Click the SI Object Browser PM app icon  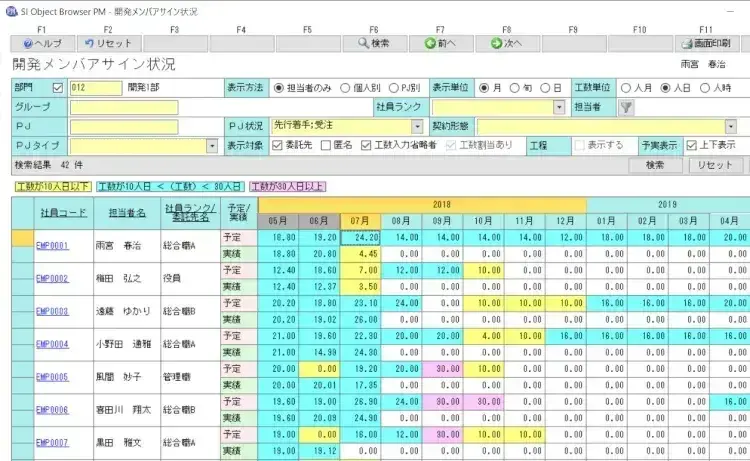click(x=10, y=8)
